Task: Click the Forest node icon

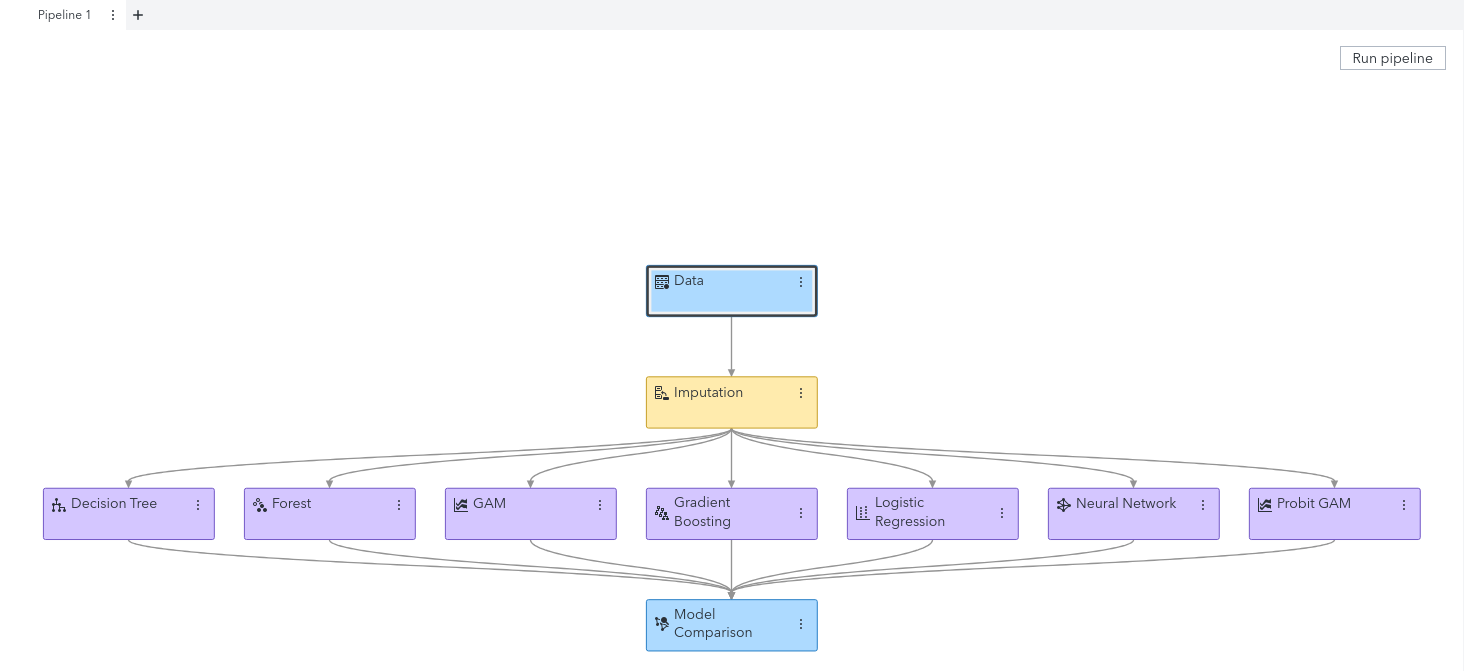Action: pyautogui.click(x=259, y=505)
